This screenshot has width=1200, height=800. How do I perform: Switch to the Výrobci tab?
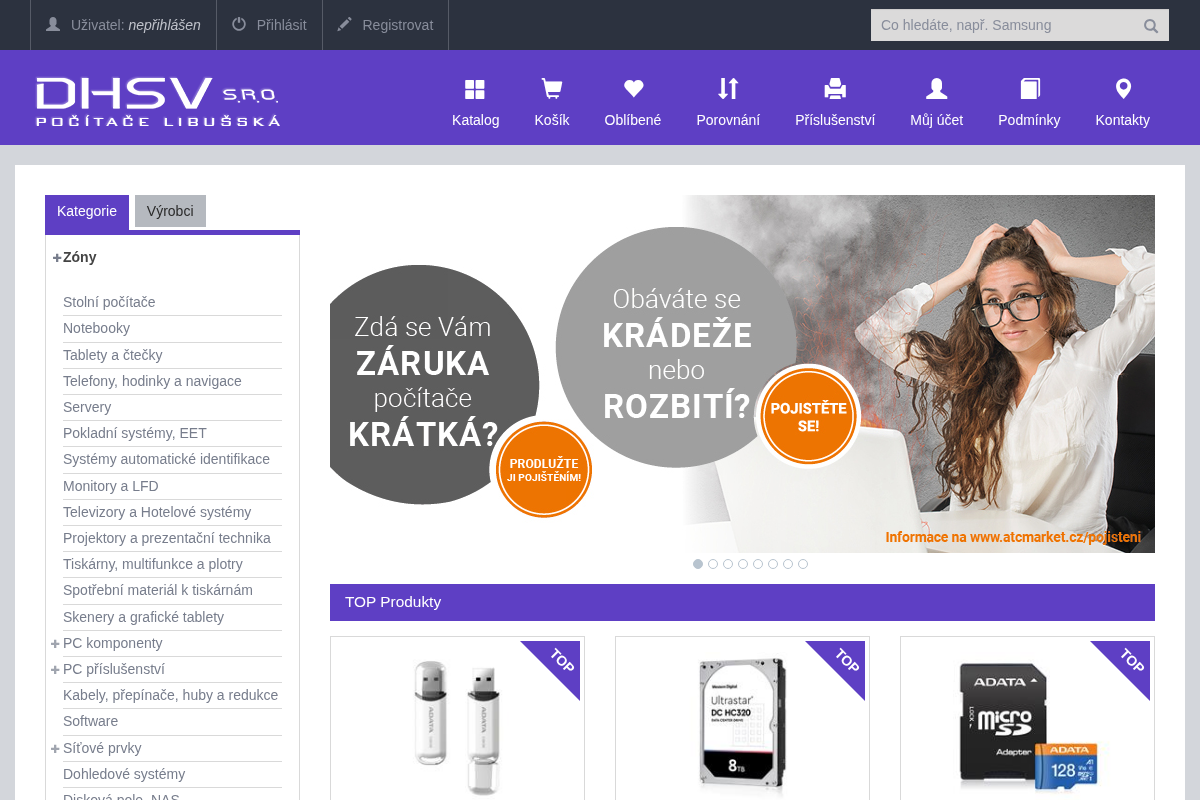[170, 211]
